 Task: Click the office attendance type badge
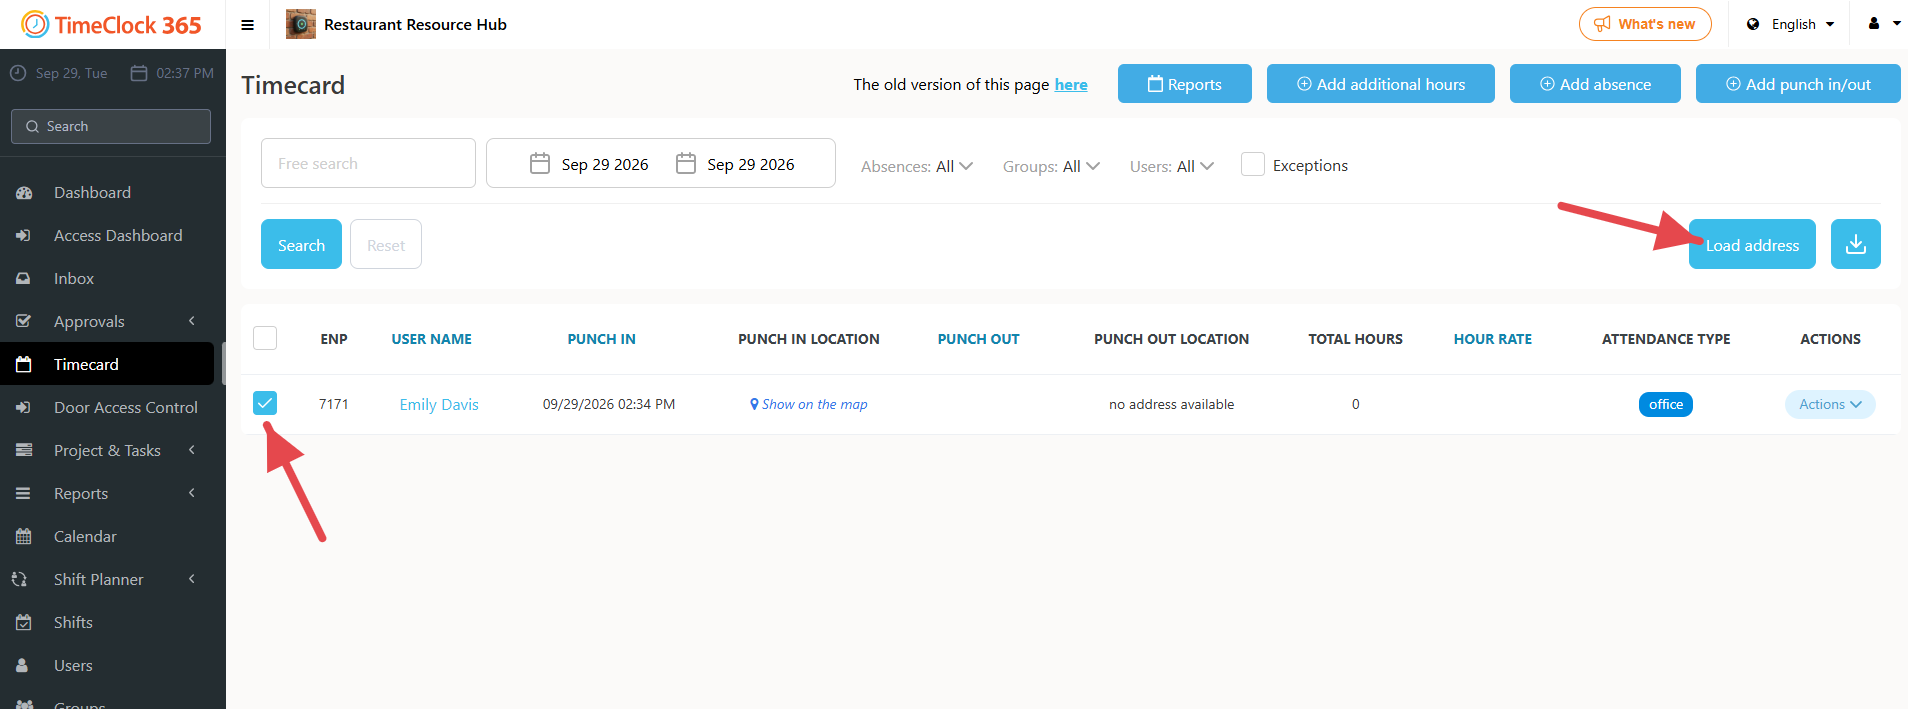[x=1666, y=404]
